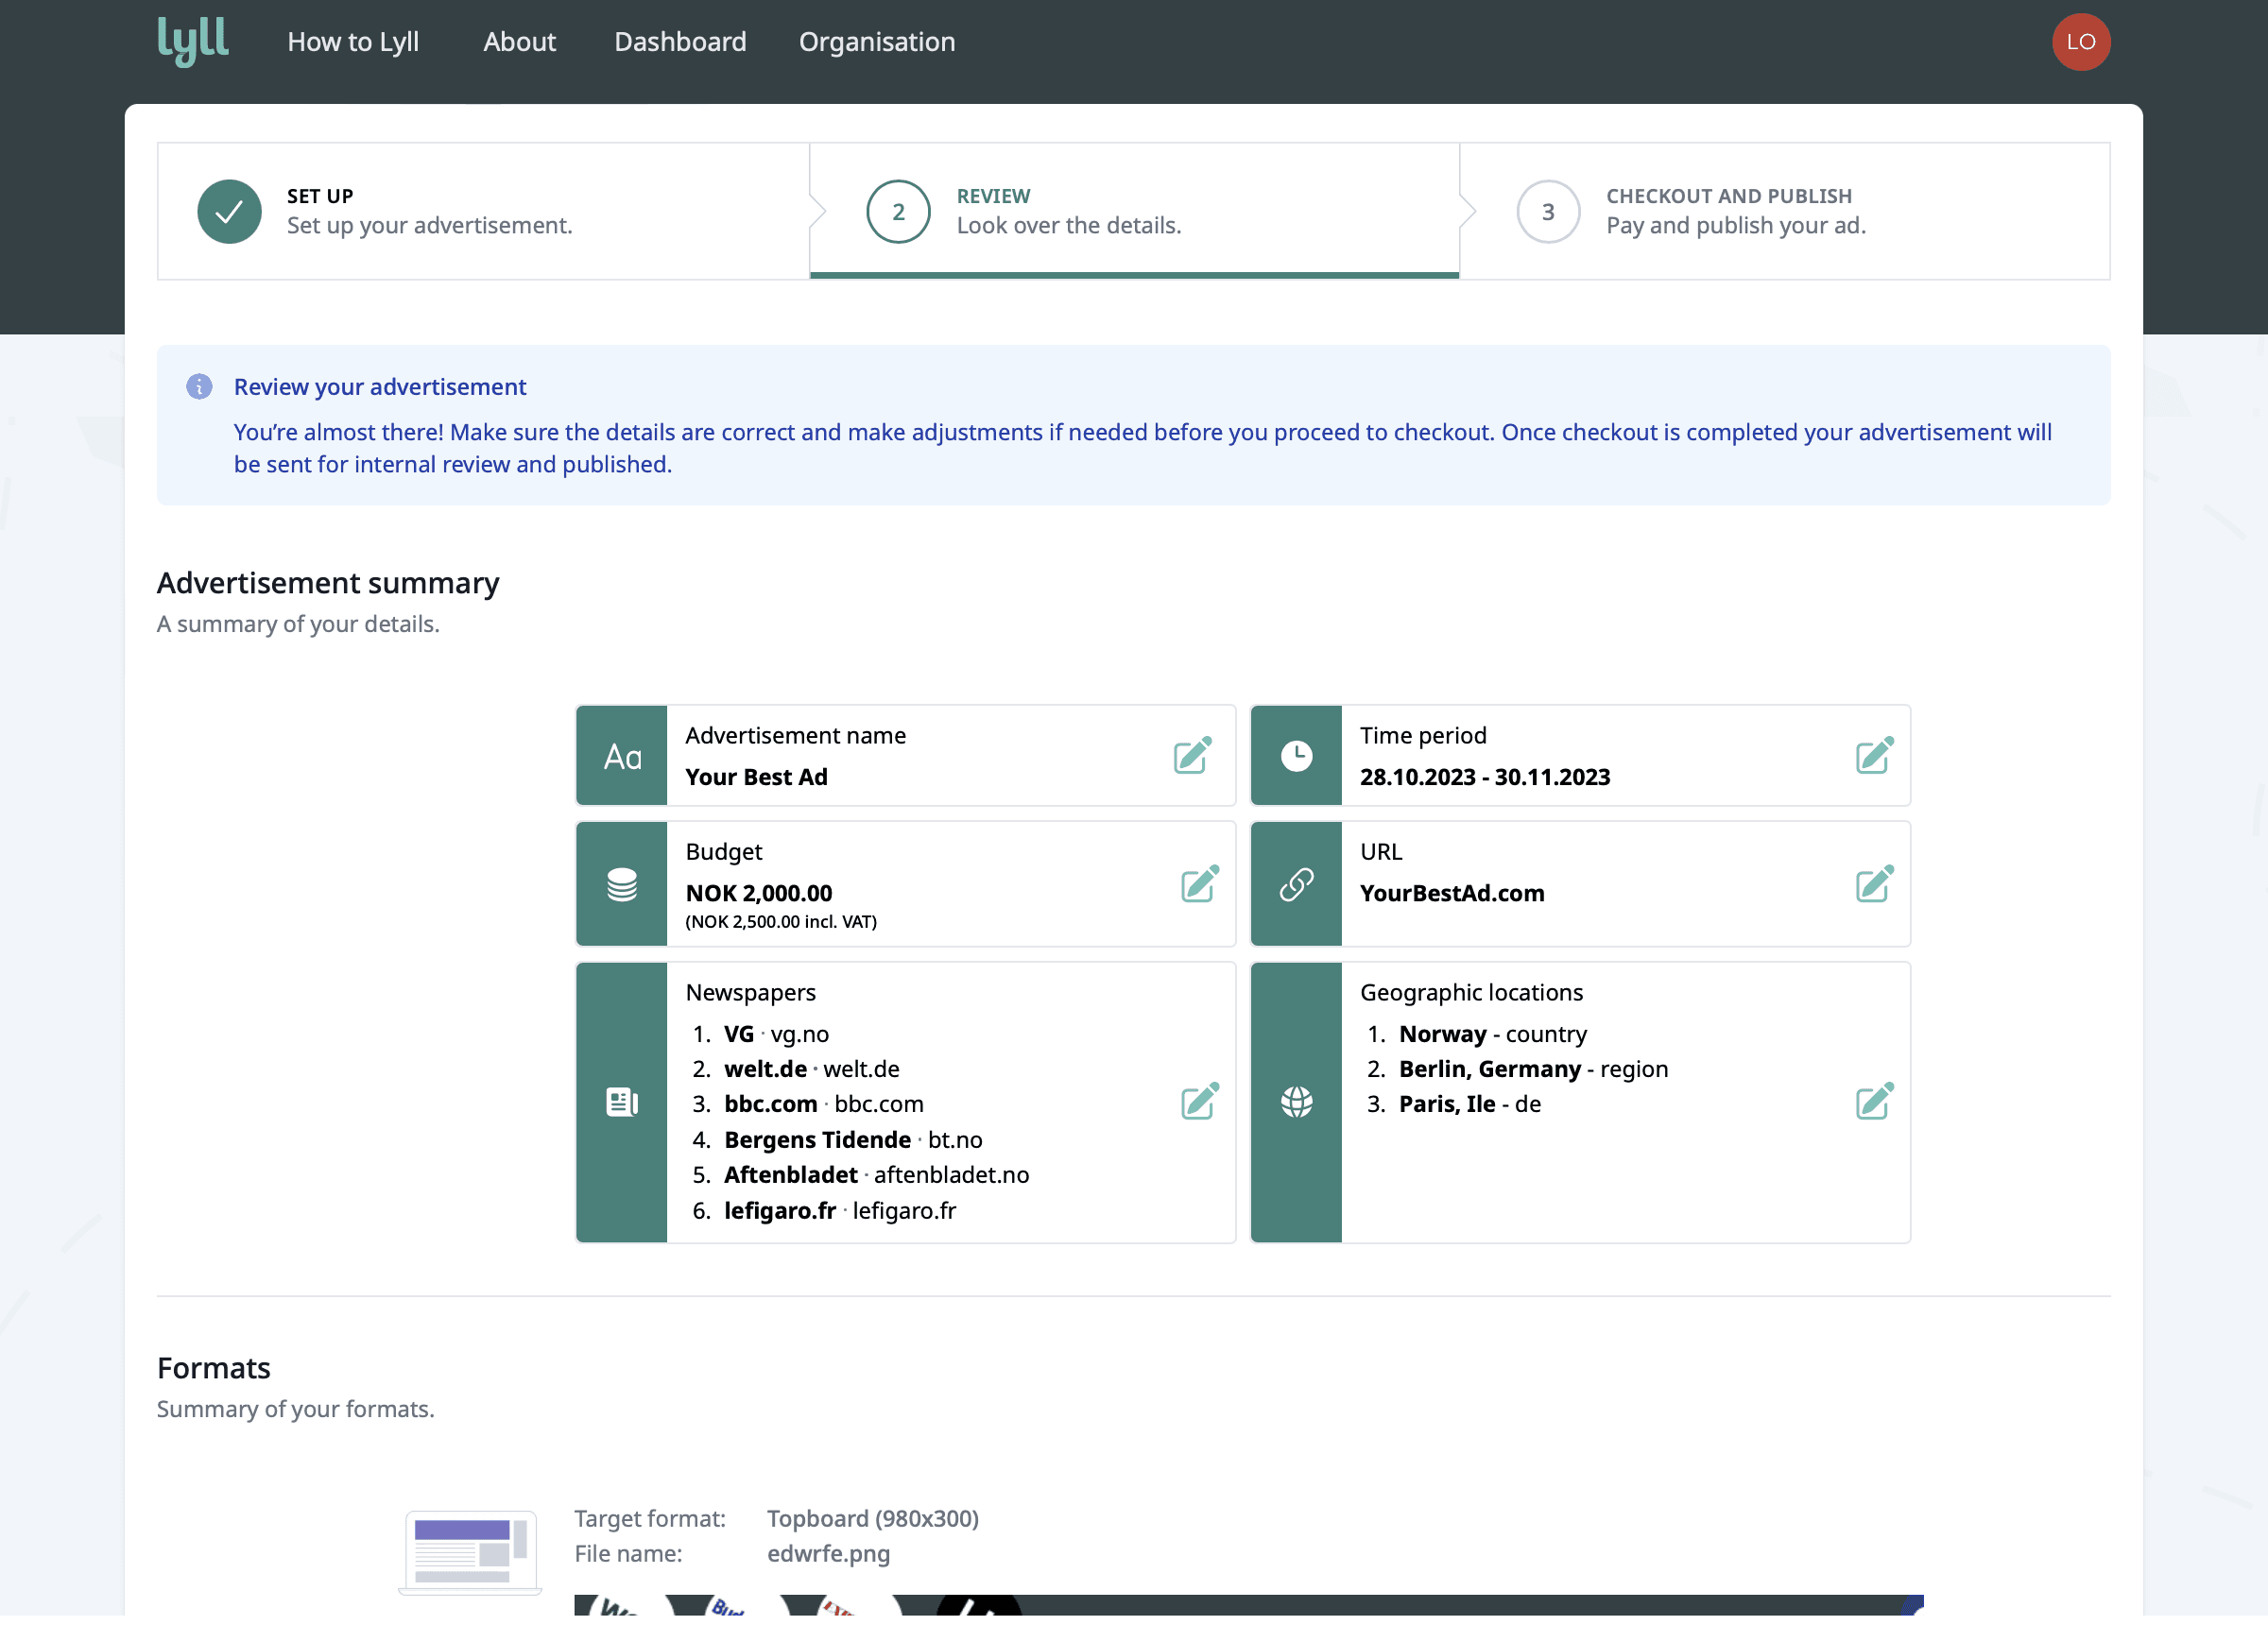Image resolution: width=2268 pixels, height=1625 pixels.
Task: Click the Aa advertisement name icon
Action: [622, 756]
